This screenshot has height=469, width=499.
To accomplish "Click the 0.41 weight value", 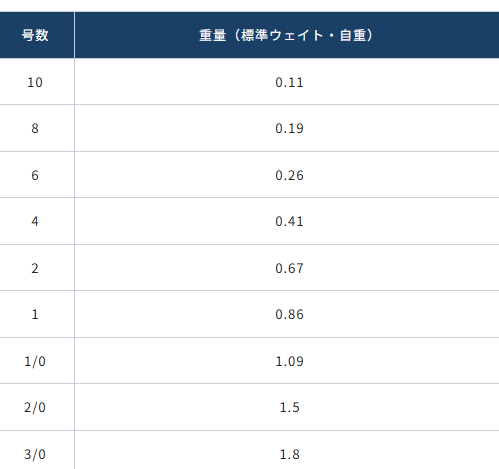I will coord(289,222).
